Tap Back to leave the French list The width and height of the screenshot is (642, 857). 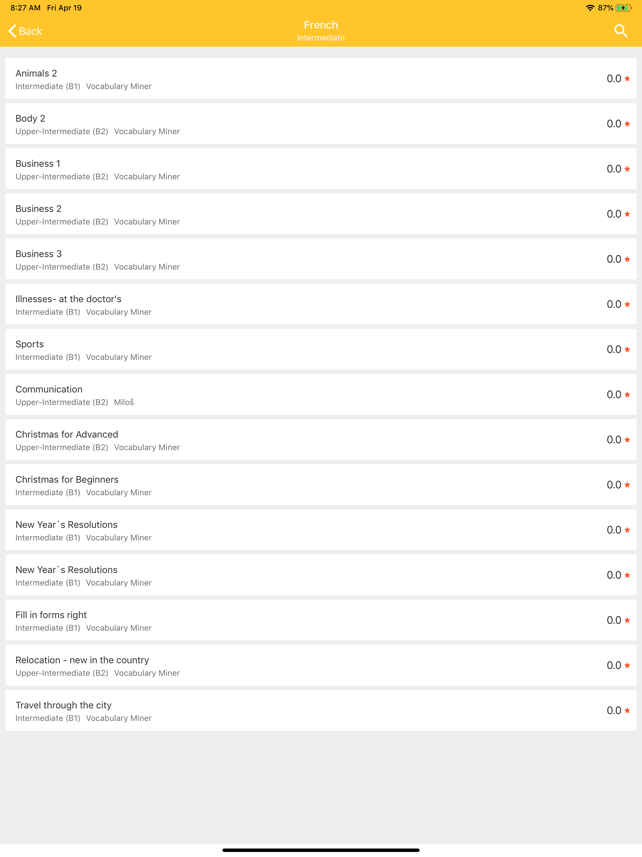pos(25,31)
